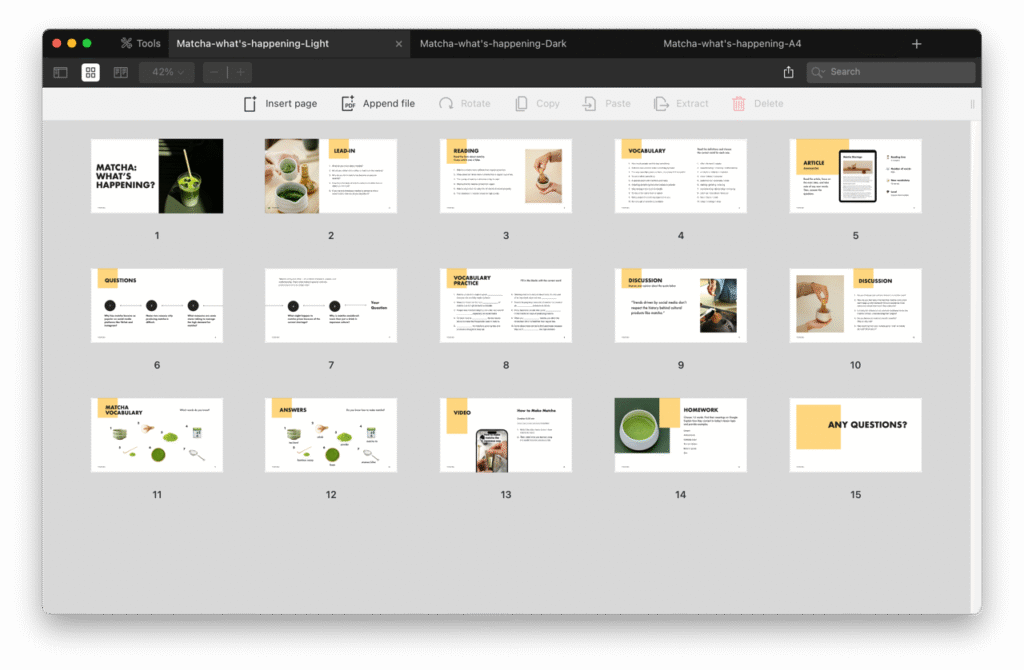Click the Insert page icon
The width and height of the screenshot is (1024, 670).
249,103
